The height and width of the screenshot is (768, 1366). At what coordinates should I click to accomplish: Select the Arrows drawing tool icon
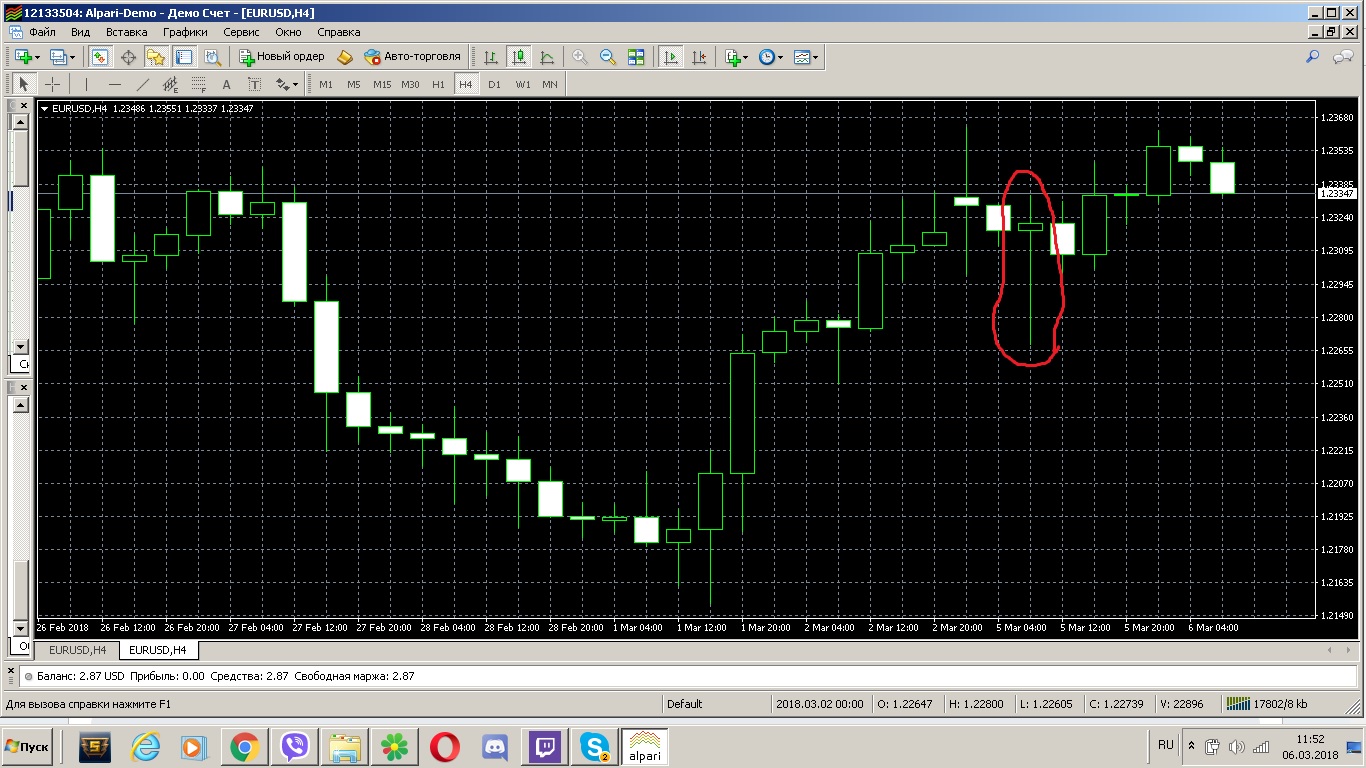point(282,84)
